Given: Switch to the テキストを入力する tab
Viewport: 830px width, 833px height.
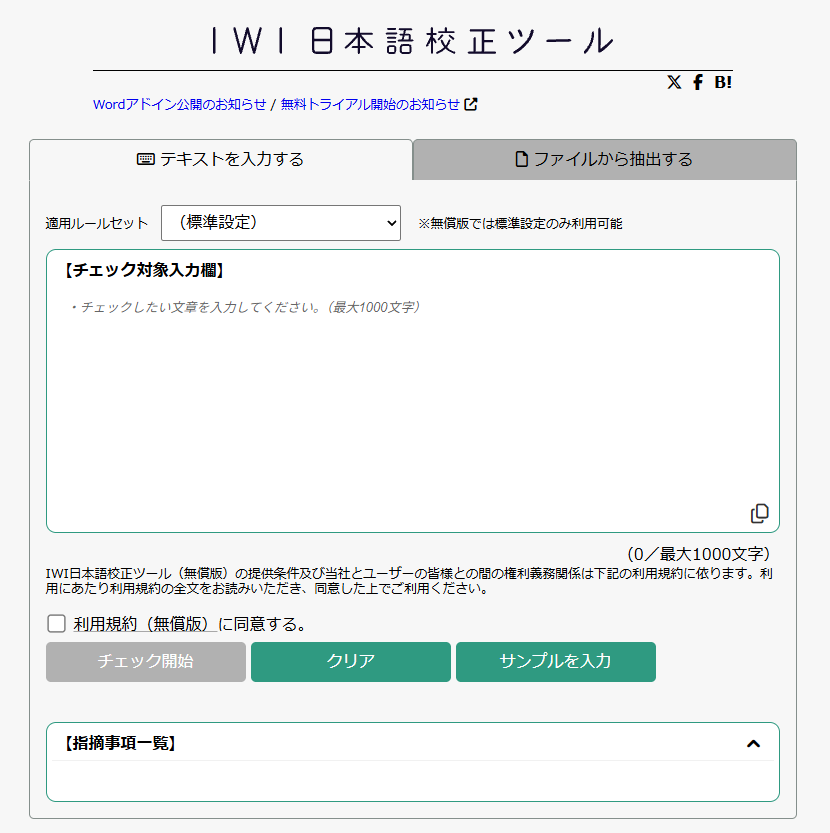Looking at the screenshot, I should point(221,159).
